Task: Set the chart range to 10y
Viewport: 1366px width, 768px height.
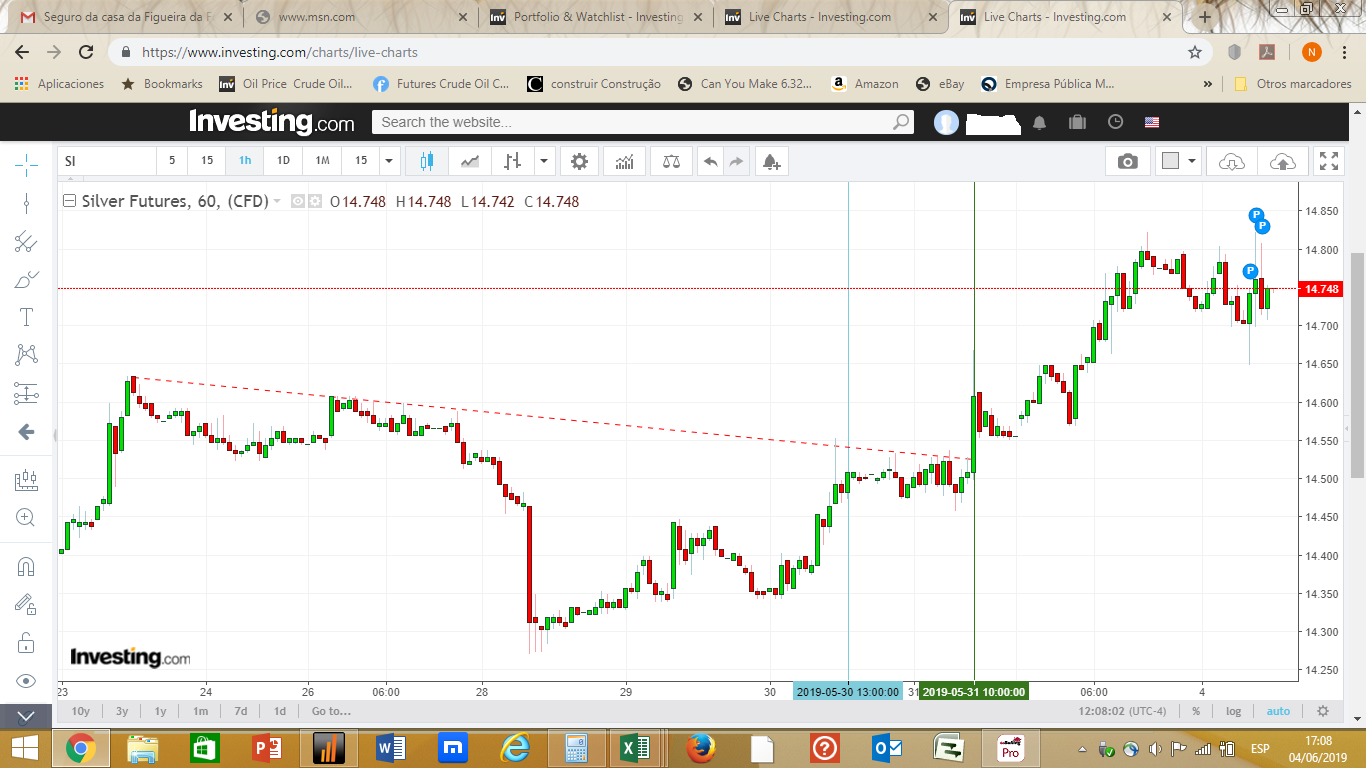Action: (x=81, y=711)
